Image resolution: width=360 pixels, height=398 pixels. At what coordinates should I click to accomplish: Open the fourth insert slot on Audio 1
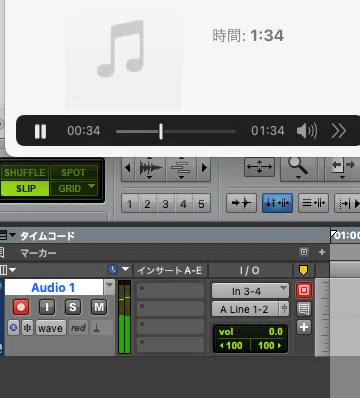point(170,344)
